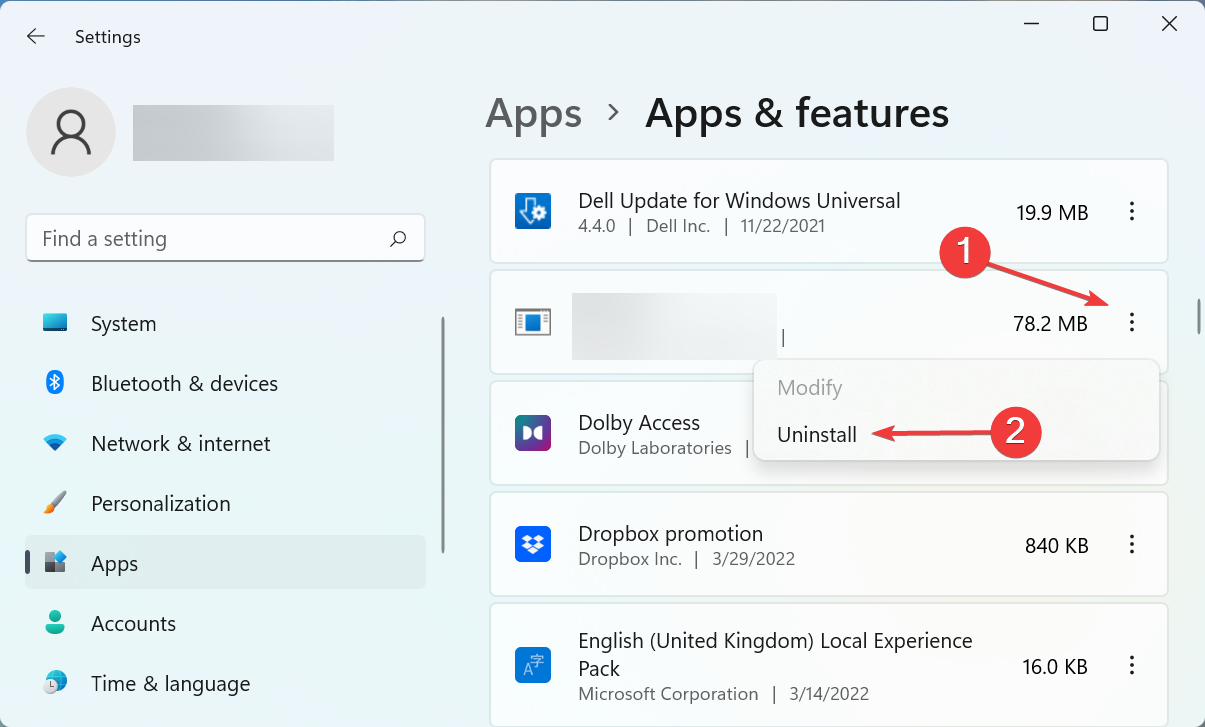Click the back arrow at top left
Viewport: 1205px width, 727px height.
click(35, 36)
